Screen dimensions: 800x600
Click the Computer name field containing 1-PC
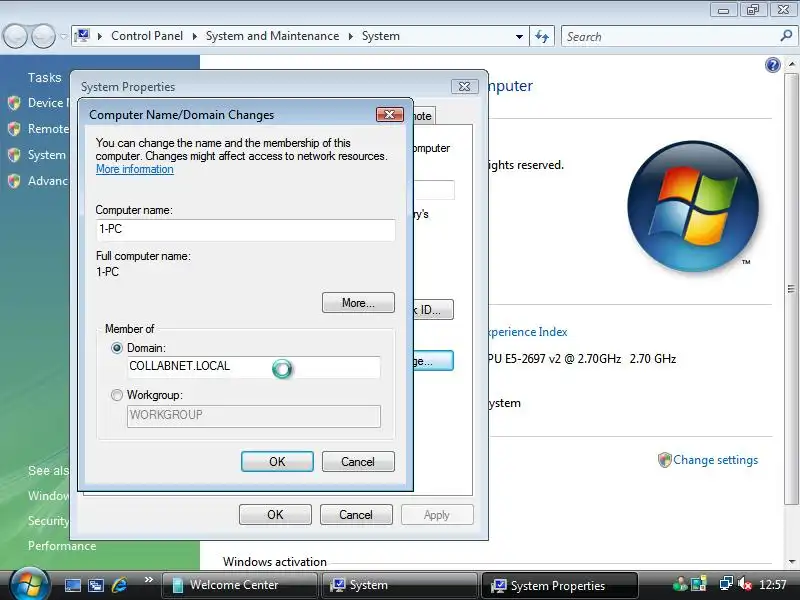[245, 230]
